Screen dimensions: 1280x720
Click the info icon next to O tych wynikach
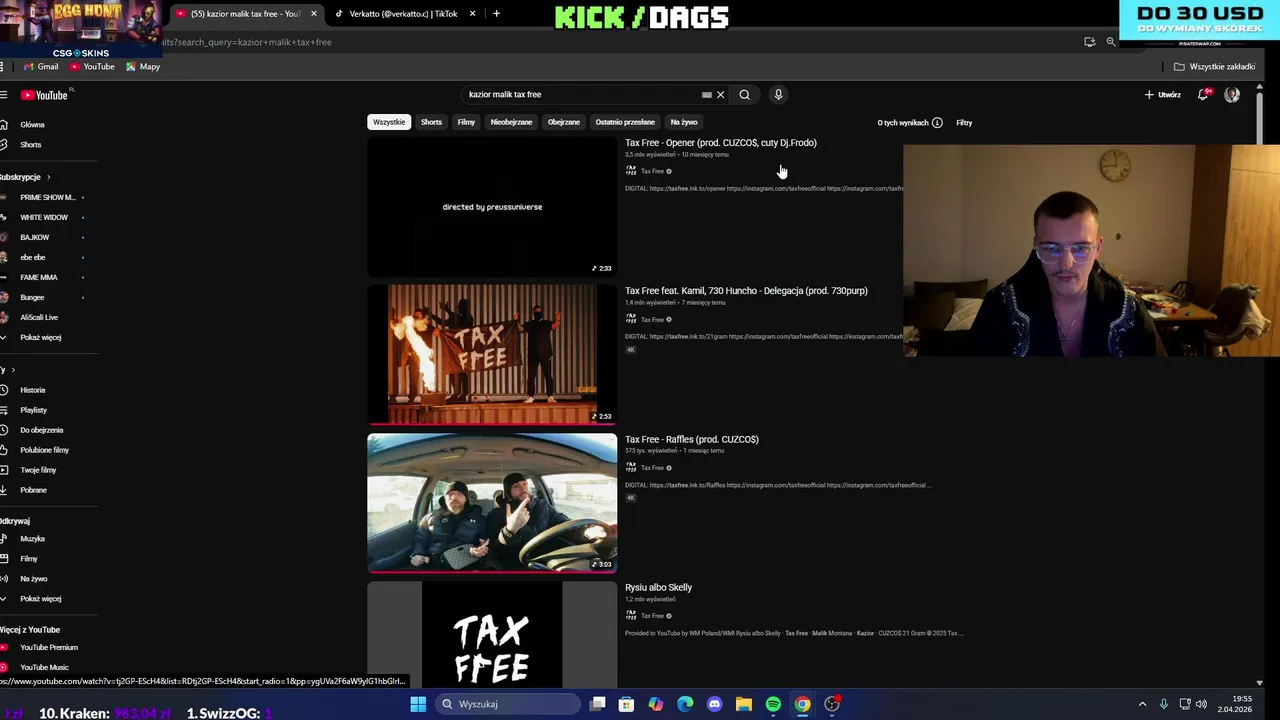[x=937, y=123]
